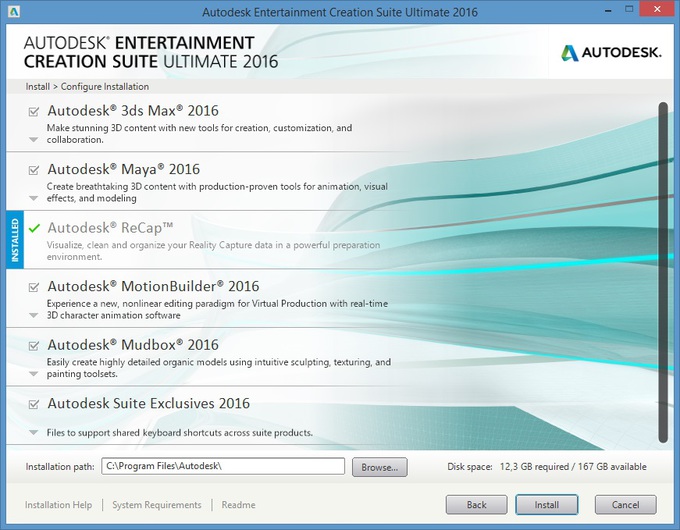
Task: Toggle the Autodesk MotionBuilder 2016 checkbox
Action: point(33,287)
